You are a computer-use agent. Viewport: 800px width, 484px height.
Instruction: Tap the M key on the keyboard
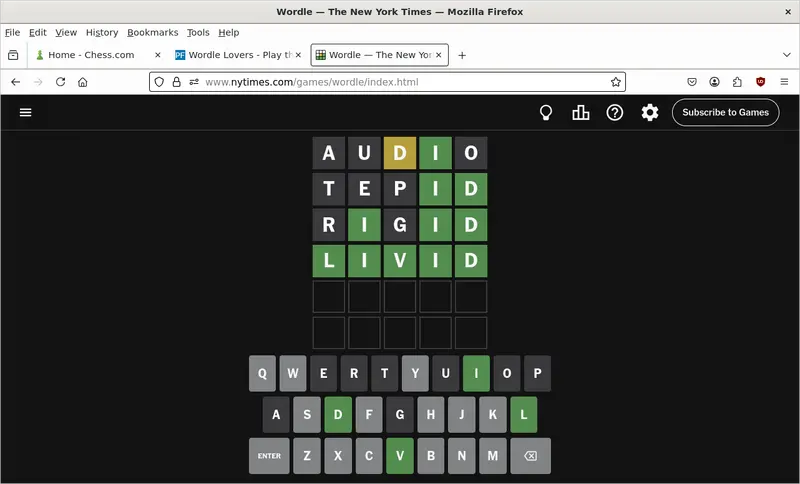tap(493, 456)
